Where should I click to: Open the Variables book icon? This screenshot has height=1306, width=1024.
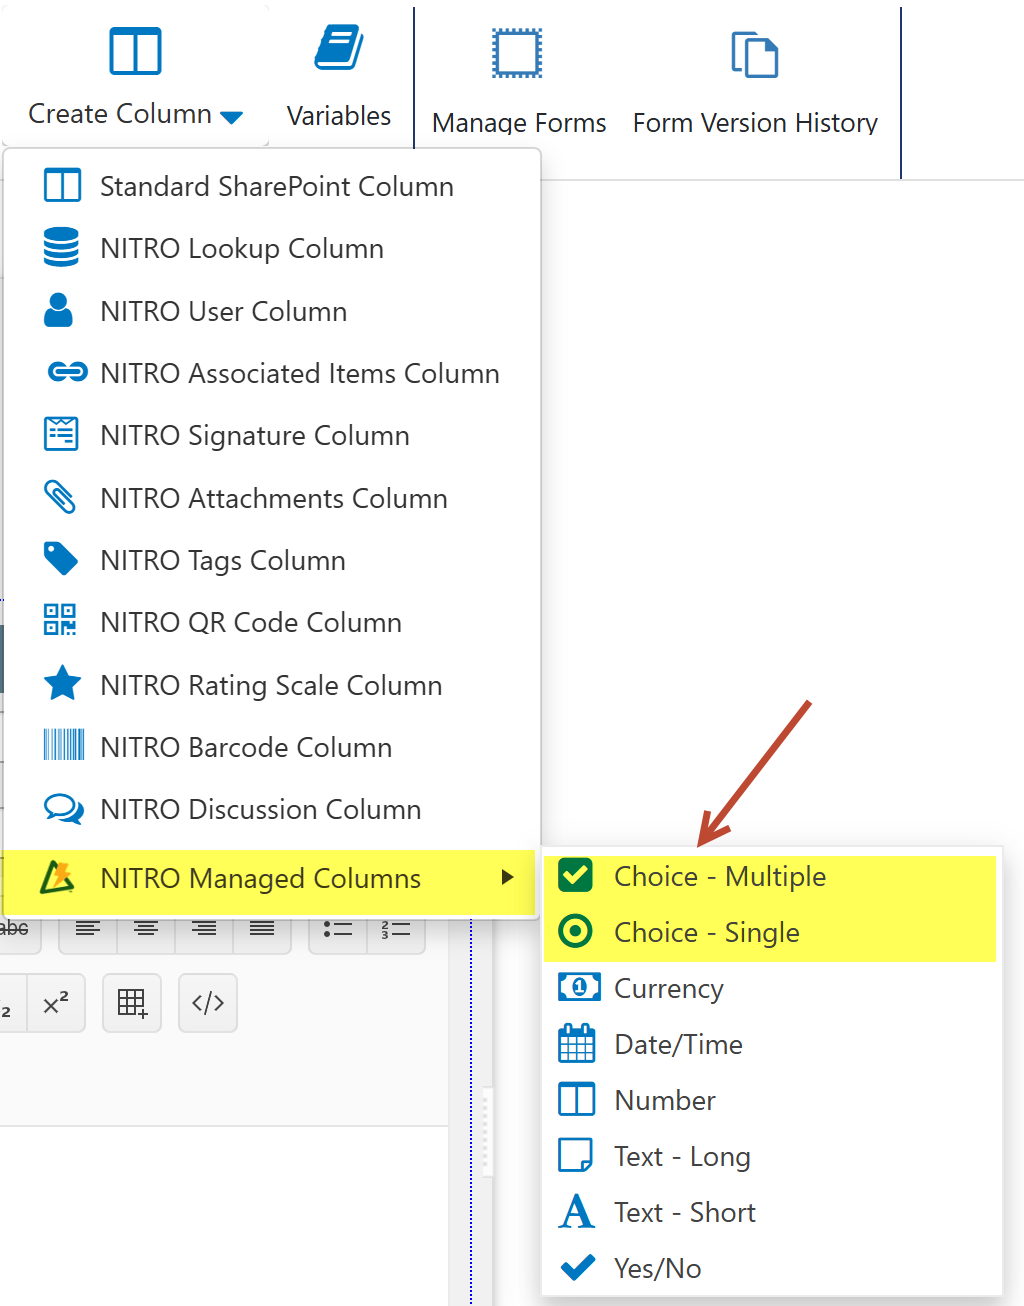[339, 48]
